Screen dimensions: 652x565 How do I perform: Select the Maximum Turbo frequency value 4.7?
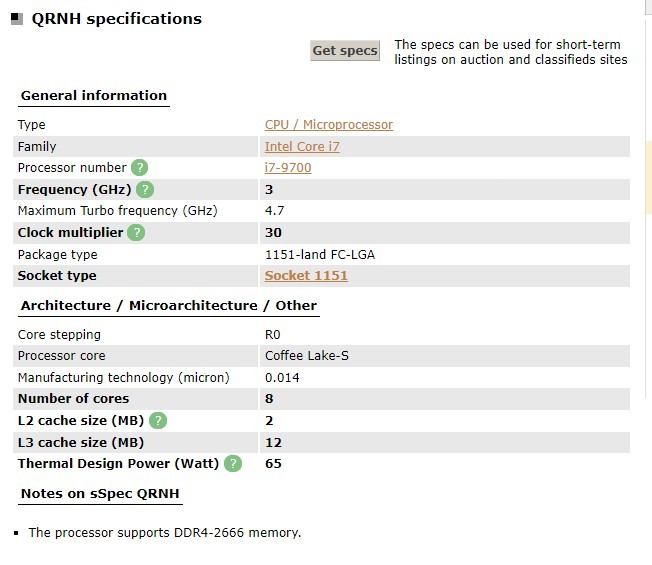pyautogui.click(x=274, y=211)
